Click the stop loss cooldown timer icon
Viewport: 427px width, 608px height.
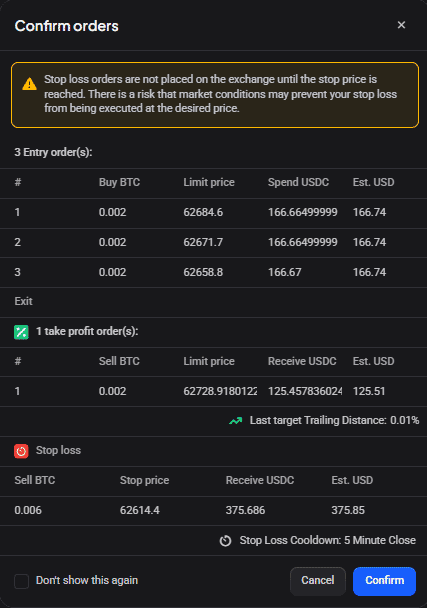[225, 541]
